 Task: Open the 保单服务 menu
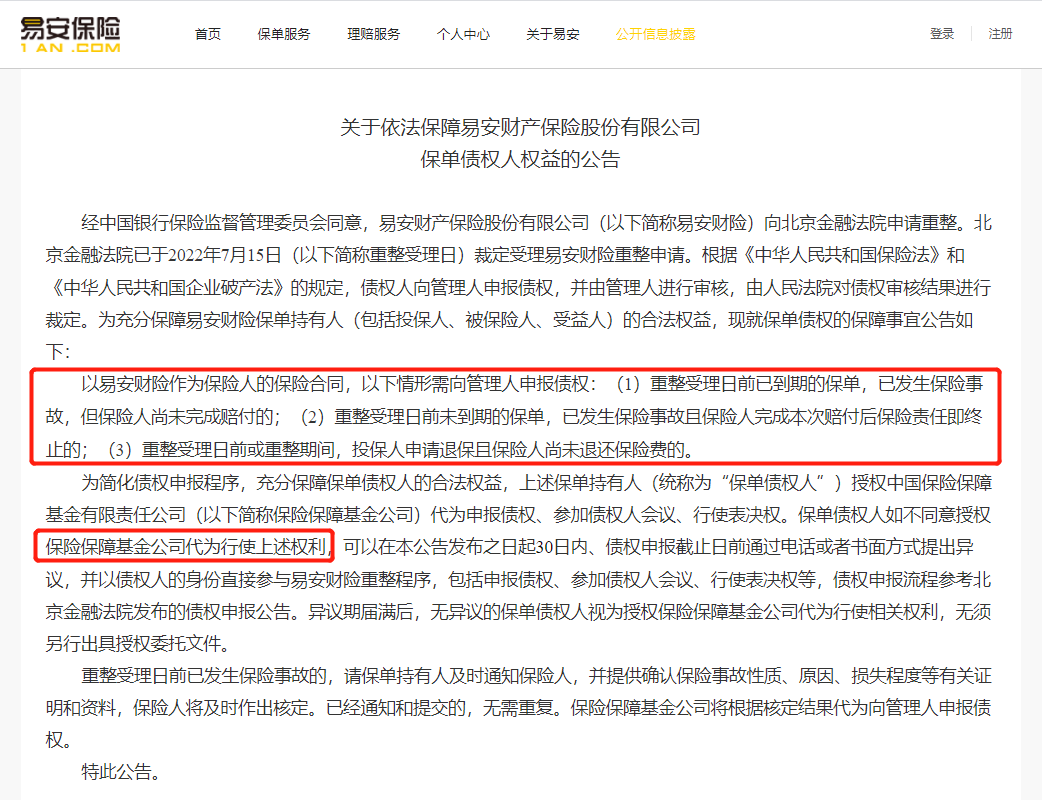(x=284, y=34)
